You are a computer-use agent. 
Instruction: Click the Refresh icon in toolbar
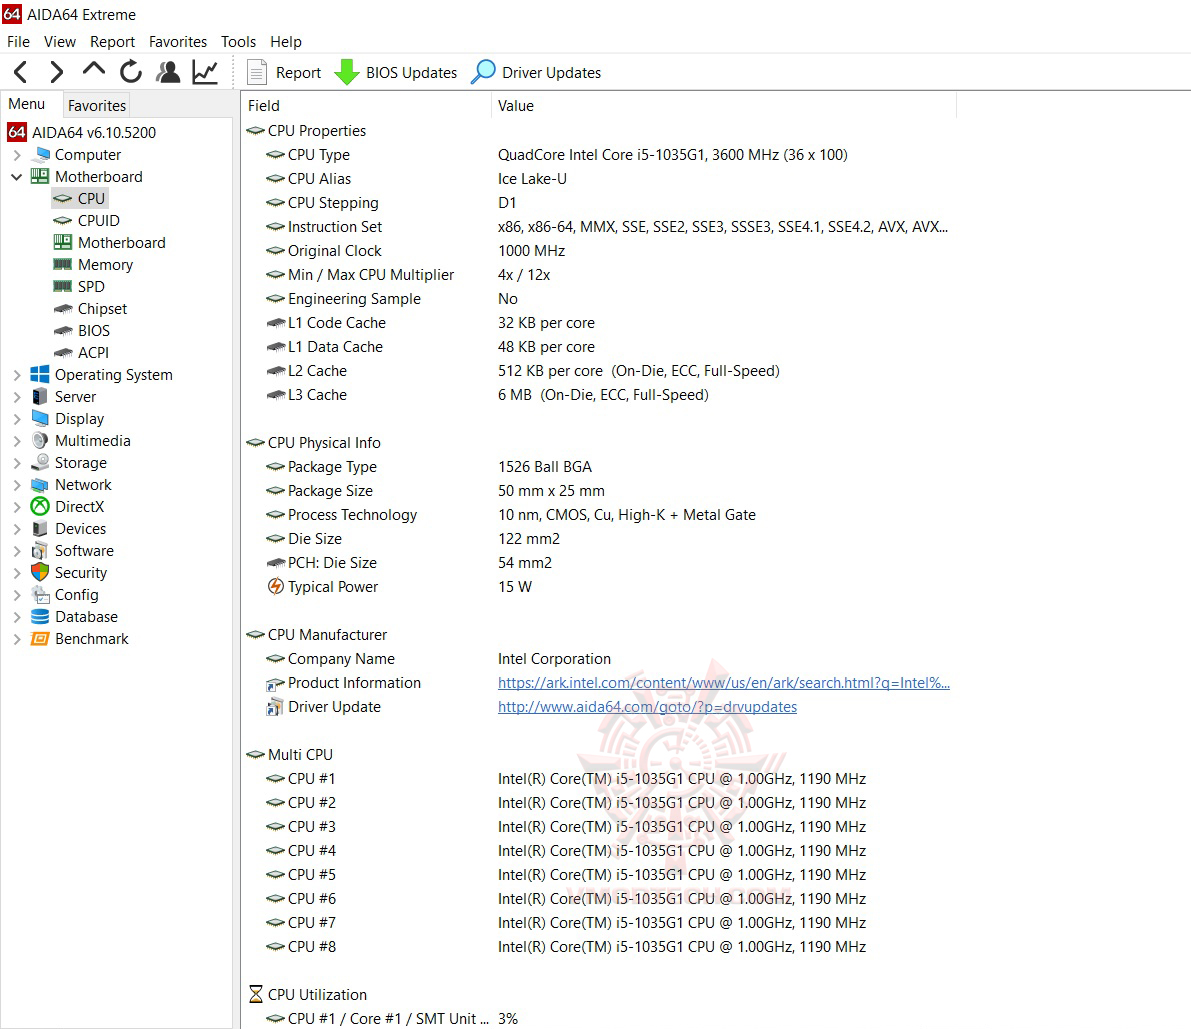[x=131, y=72]
